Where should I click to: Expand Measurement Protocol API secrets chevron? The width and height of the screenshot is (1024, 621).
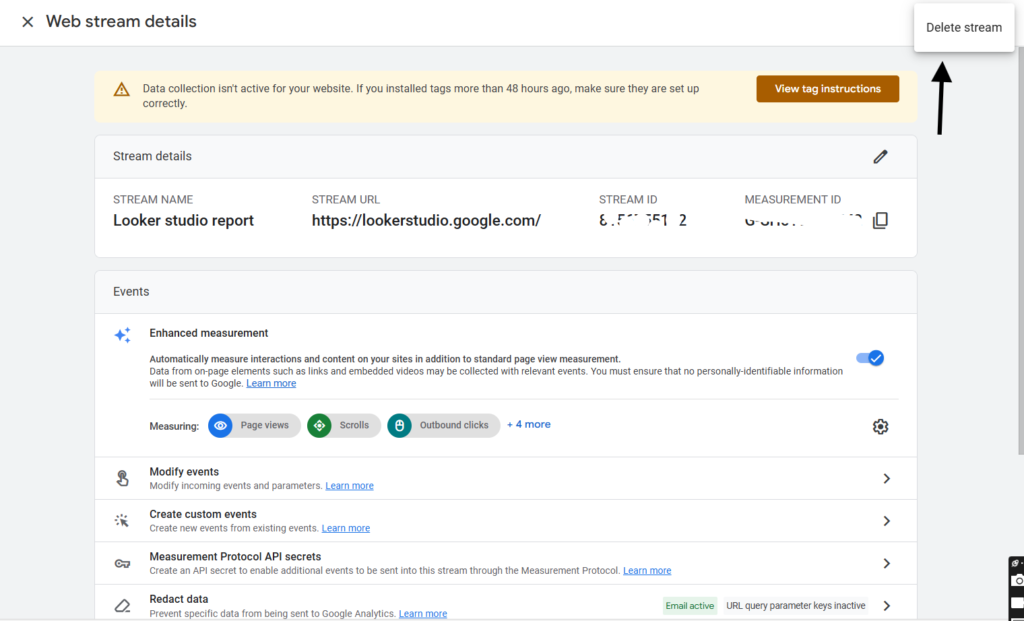pos(886,564)
